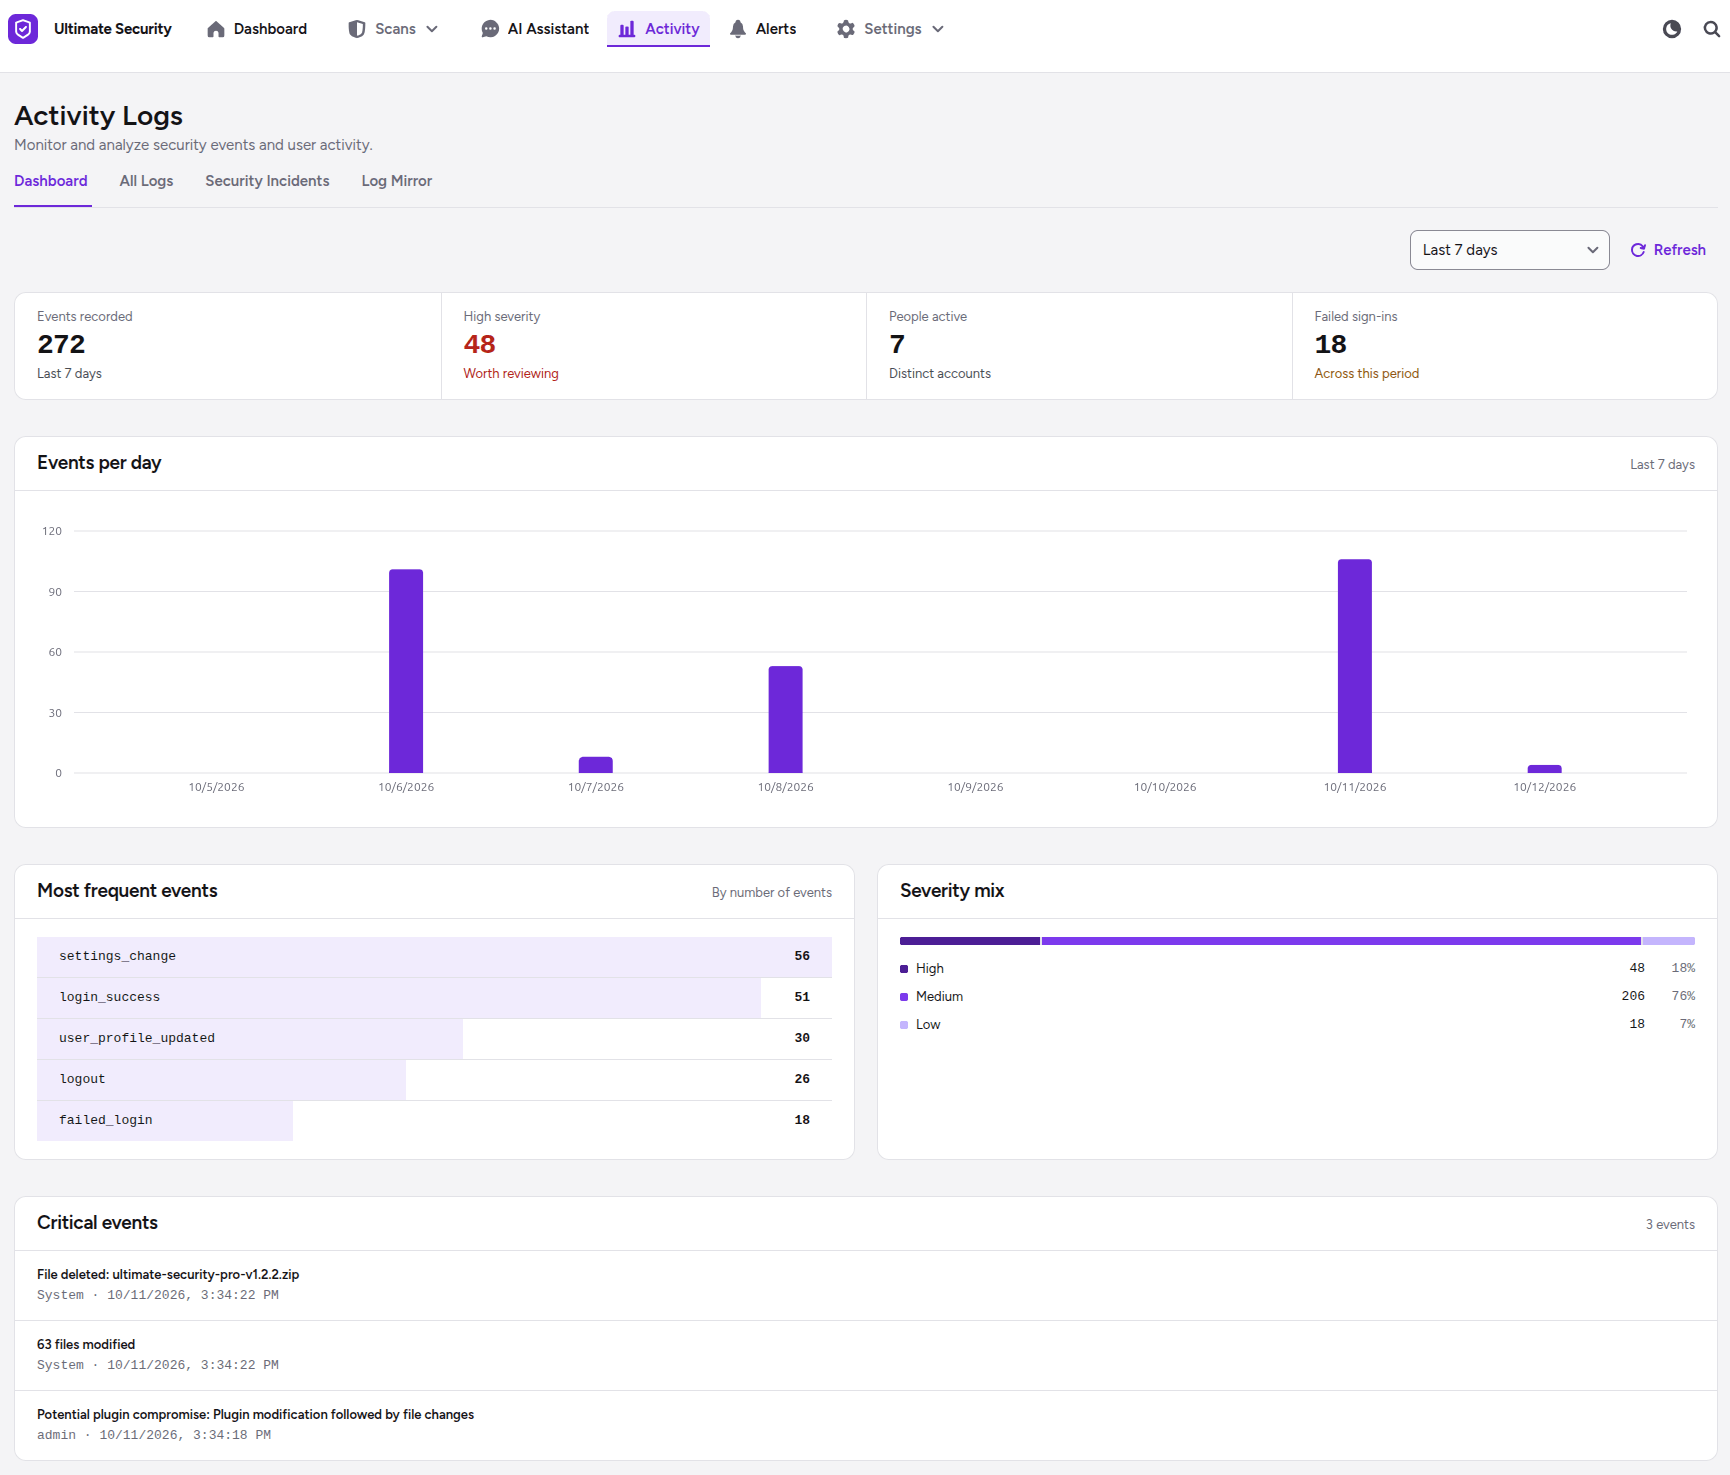The image size is (1730, 1475).
Task: Switch to the All Logs tab
Action: (146, 181)
